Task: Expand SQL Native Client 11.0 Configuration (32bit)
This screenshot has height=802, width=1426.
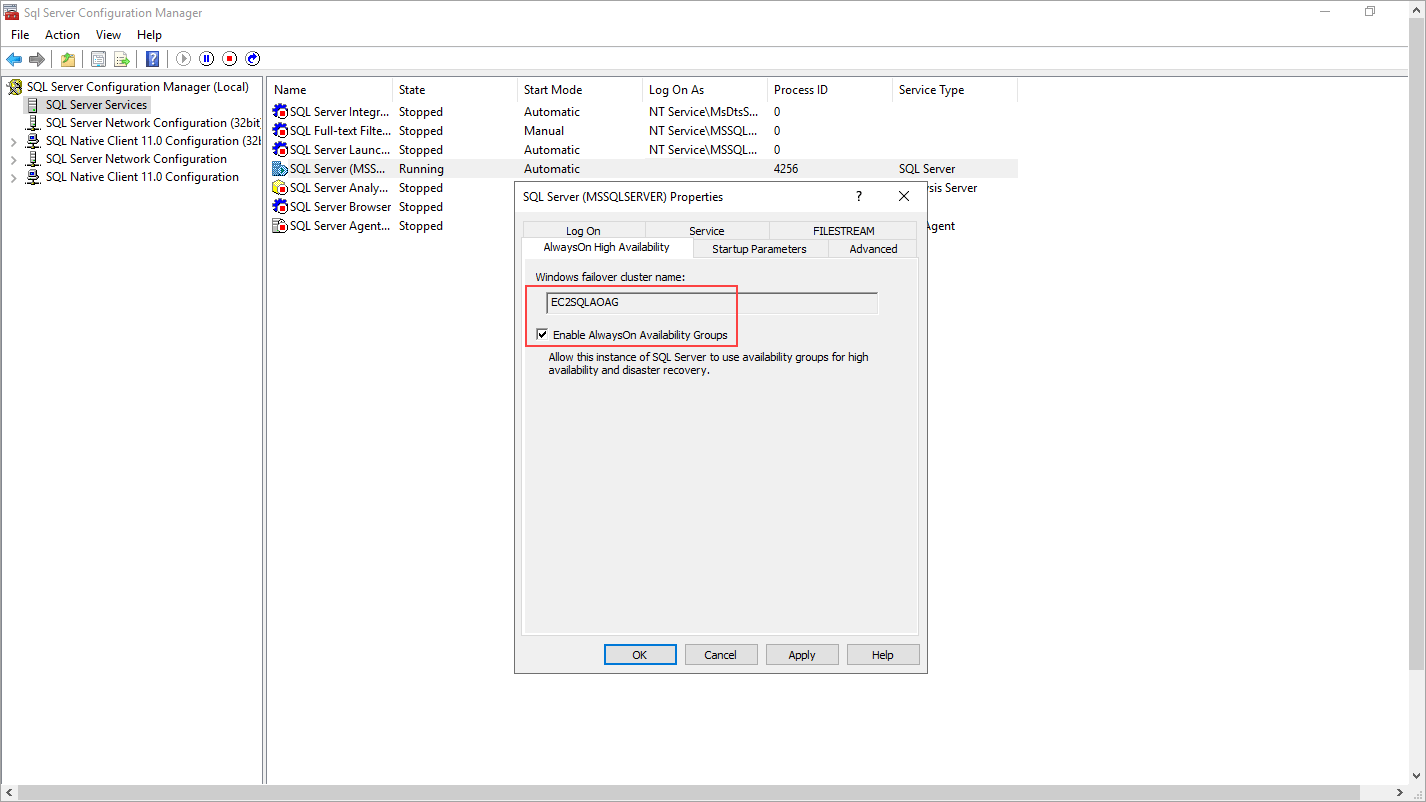Action: coord(16,140)
